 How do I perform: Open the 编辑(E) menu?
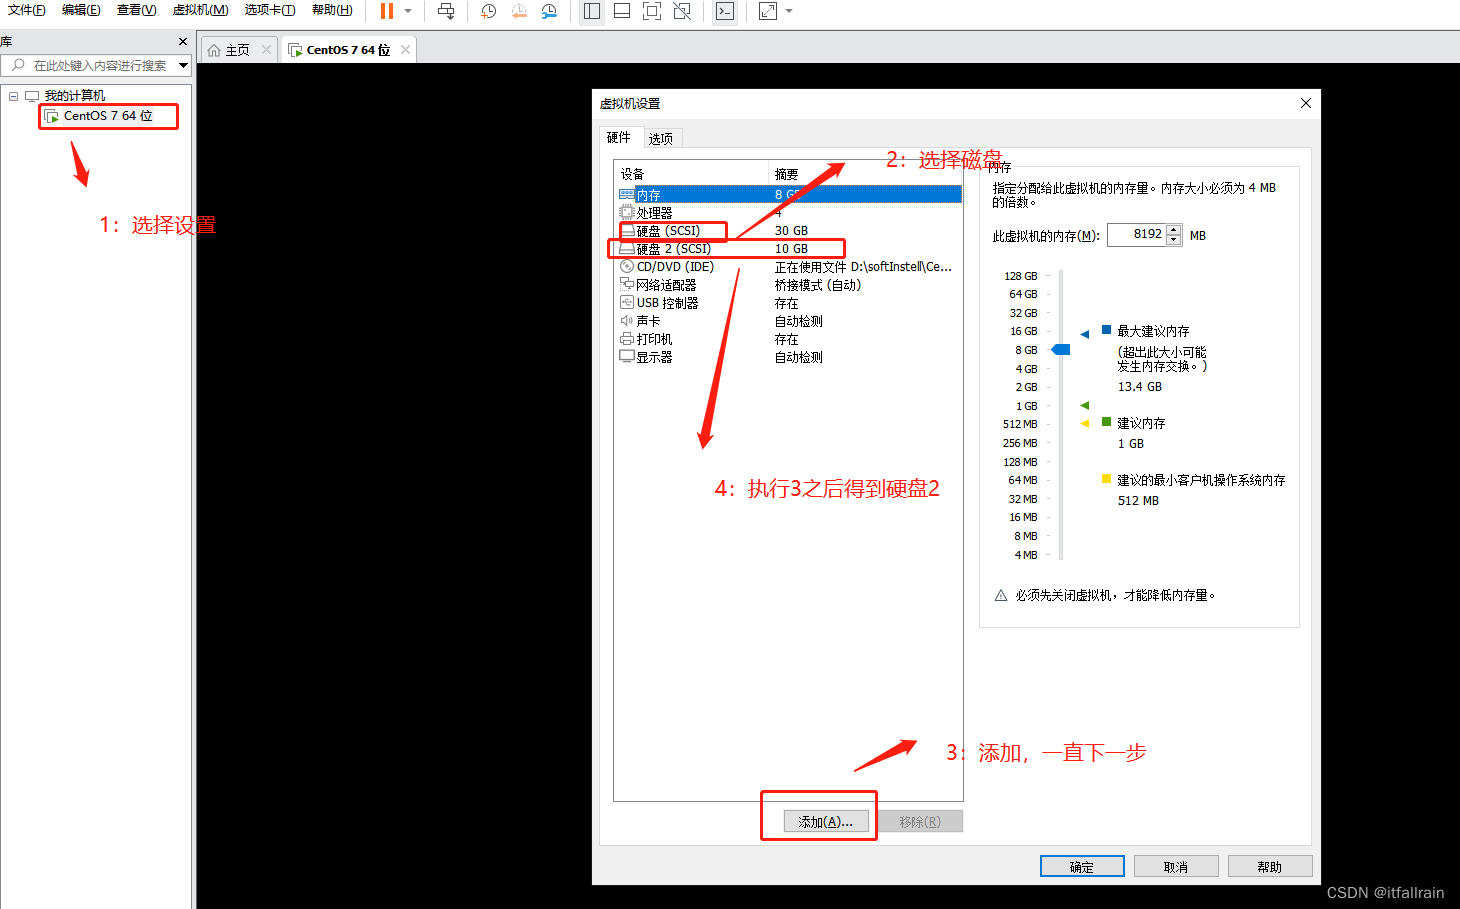tap(81, 10)
